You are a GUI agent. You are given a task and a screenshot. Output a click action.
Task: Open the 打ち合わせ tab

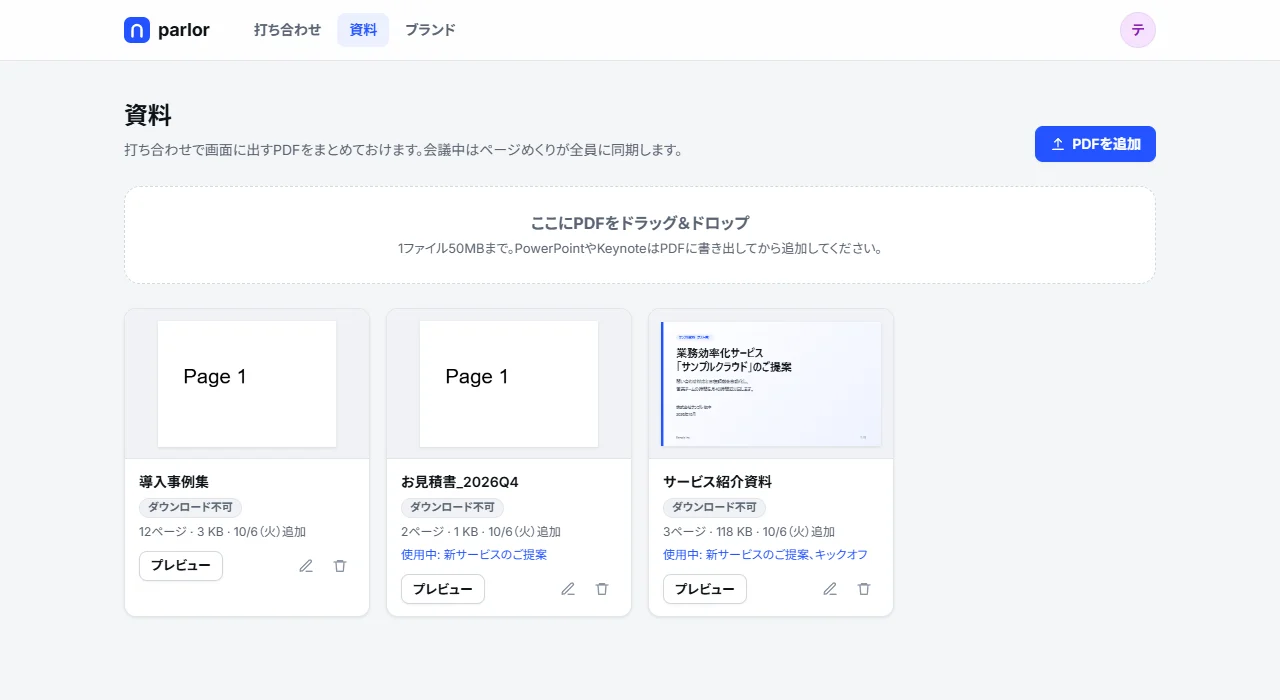pos(287,30)
